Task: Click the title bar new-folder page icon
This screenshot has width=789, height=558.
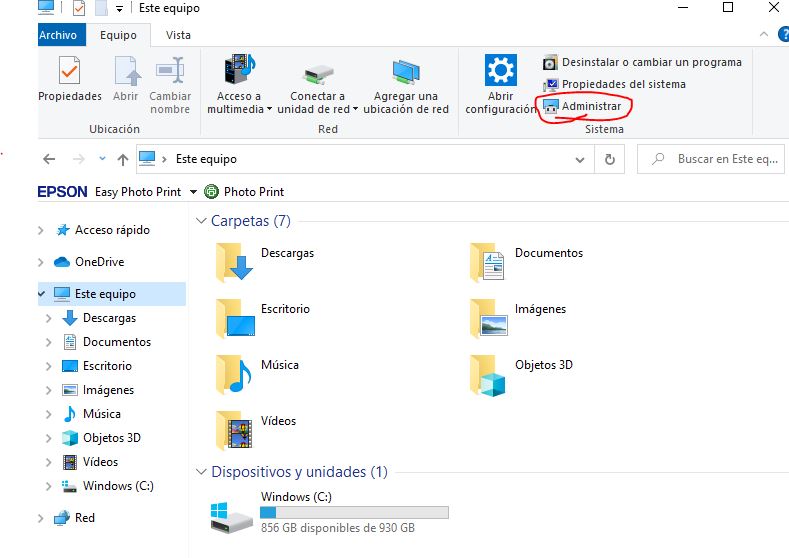Action: coord(101,8)
